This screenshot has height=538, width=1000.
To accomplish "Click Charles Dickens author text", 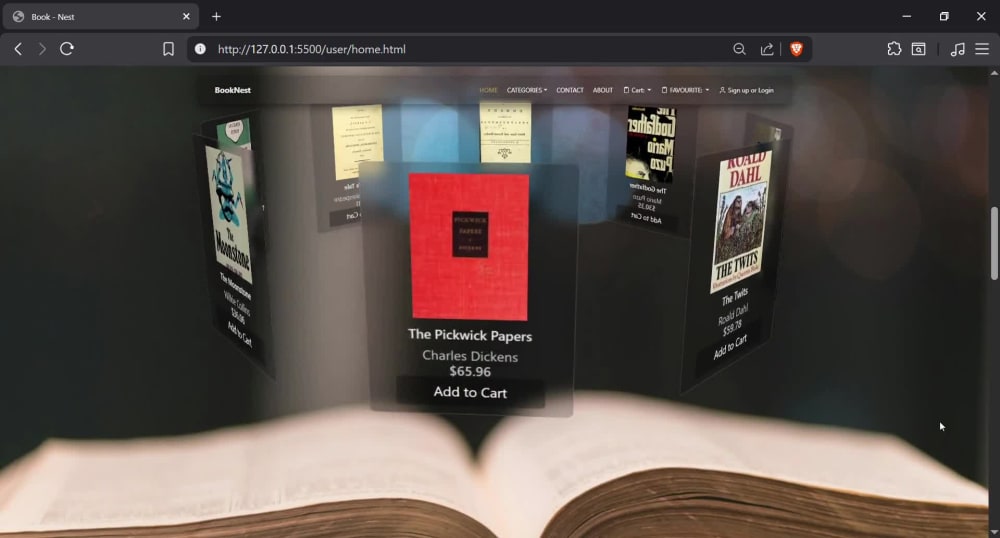I will coord(470,356).
